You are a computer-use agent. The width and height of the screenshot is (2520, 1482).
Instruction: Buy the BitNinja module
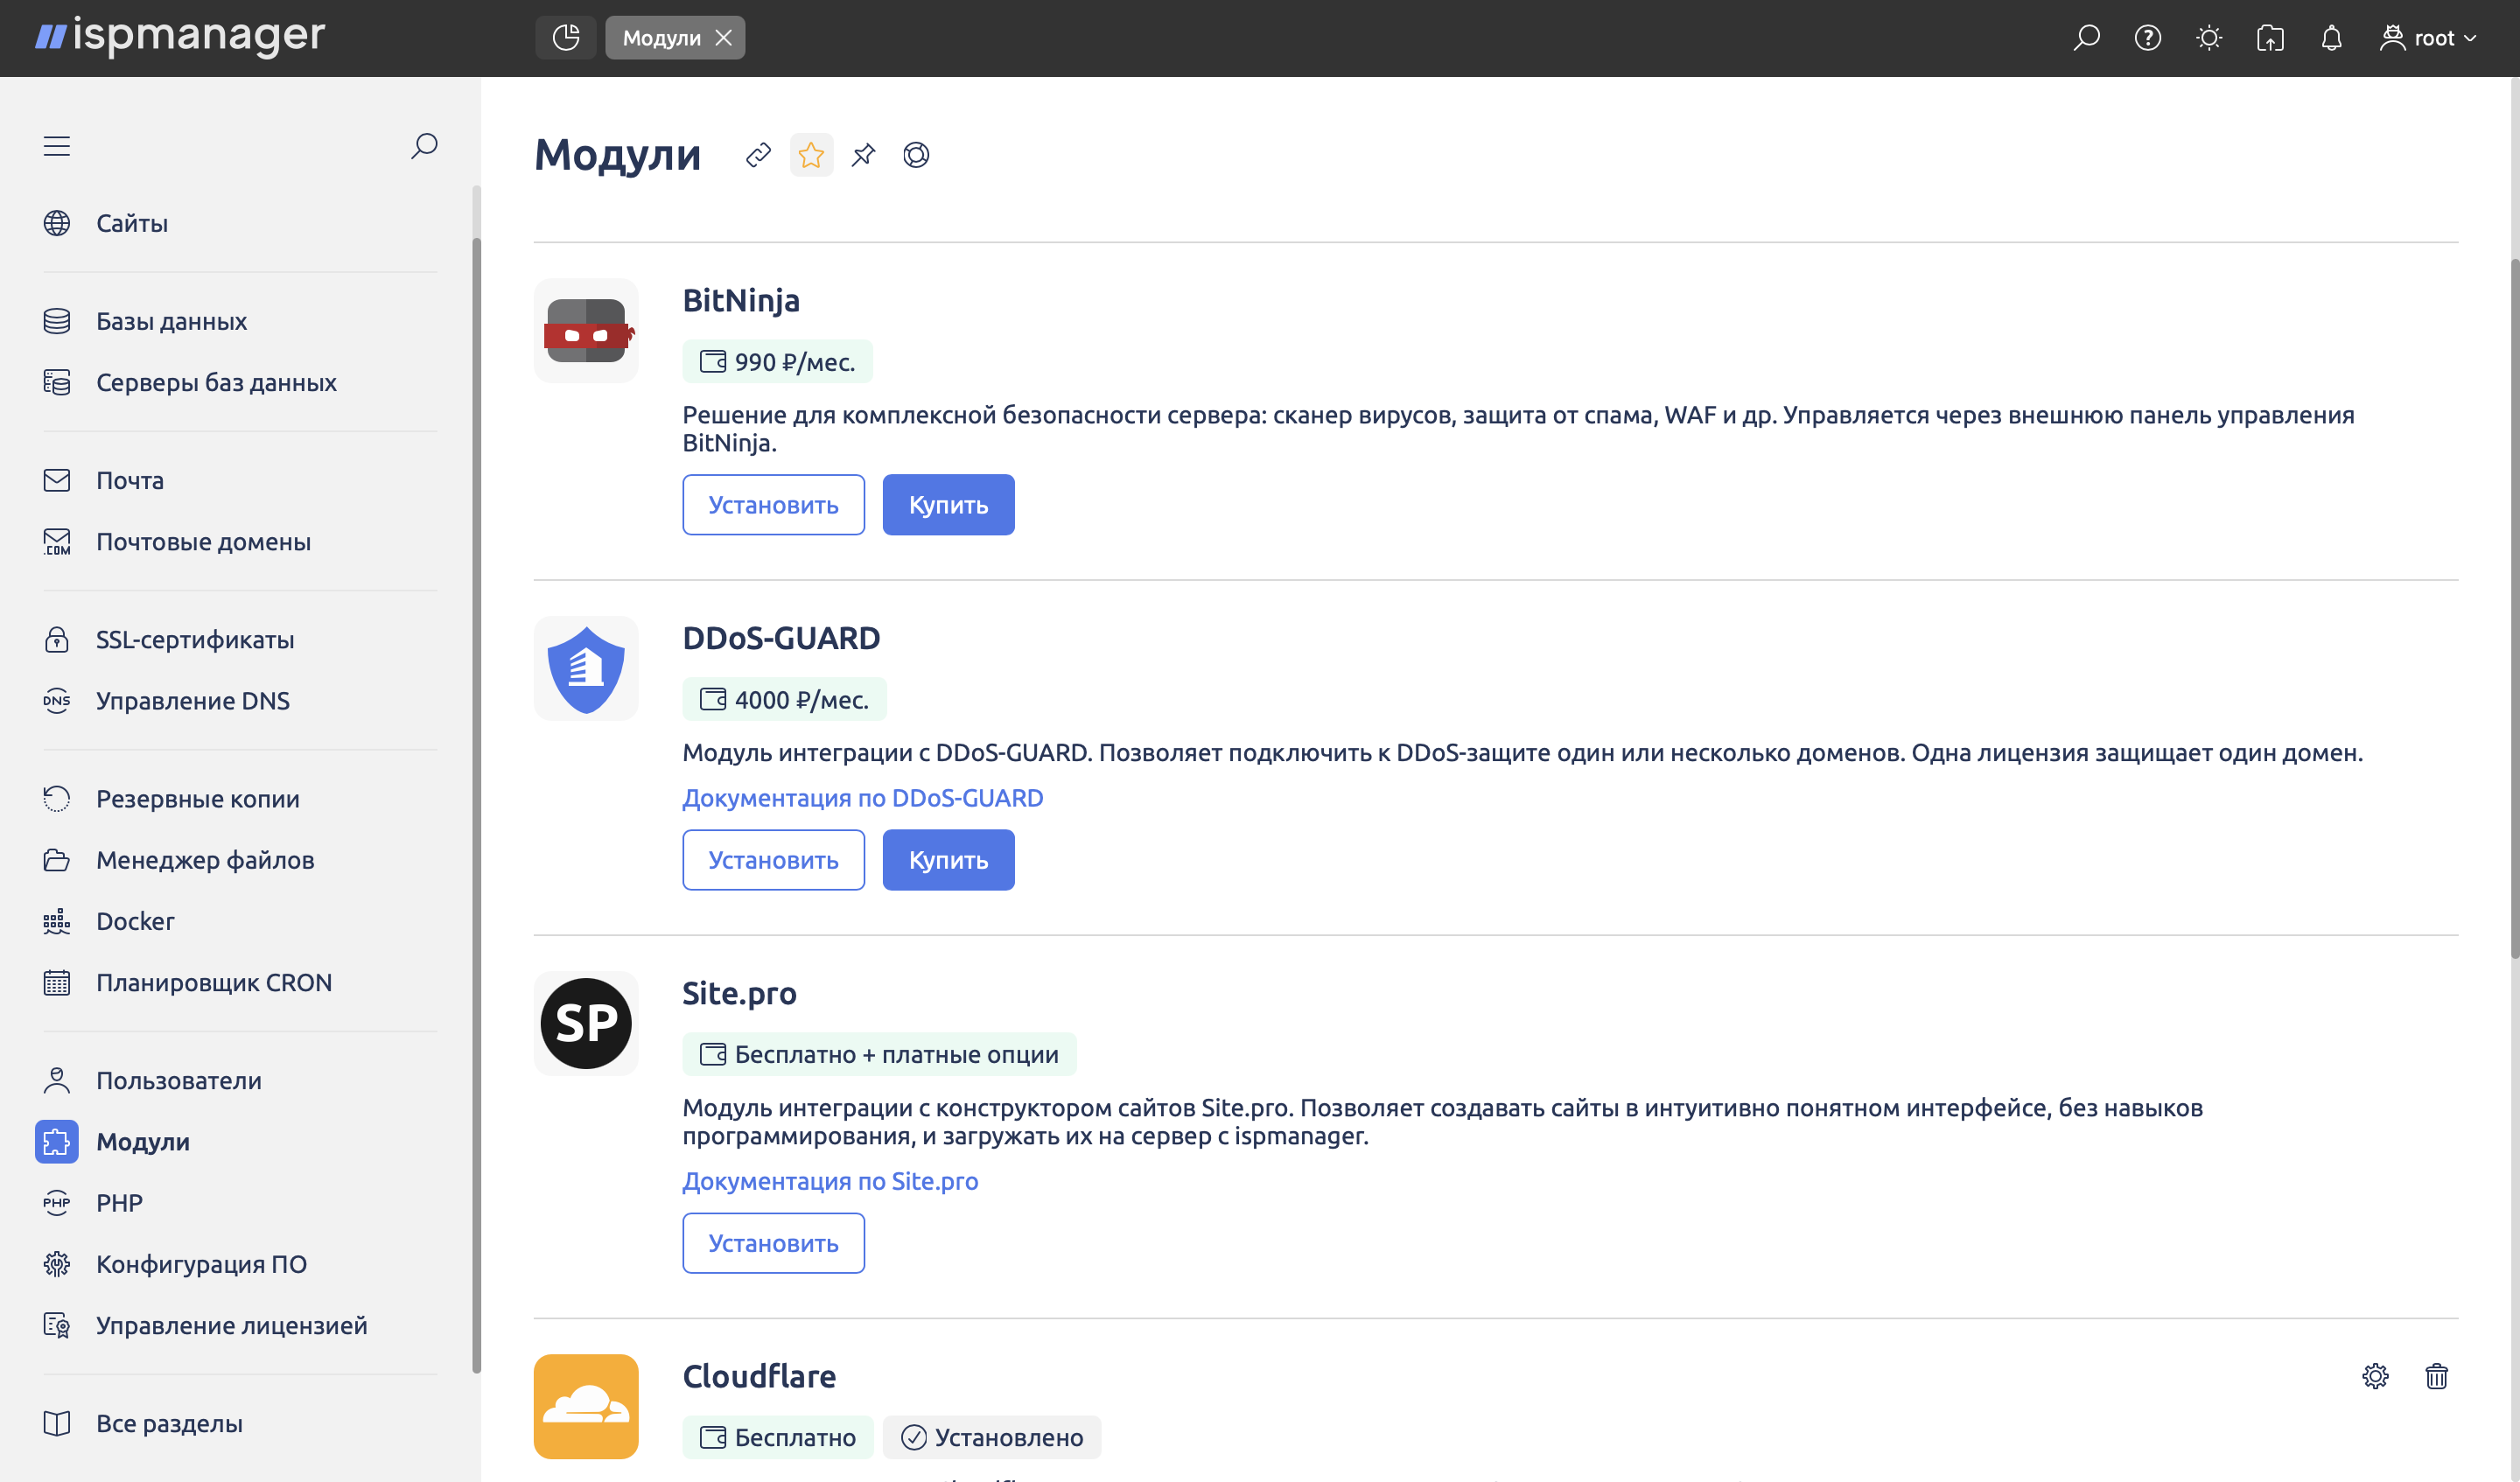[x=948, y=505]
